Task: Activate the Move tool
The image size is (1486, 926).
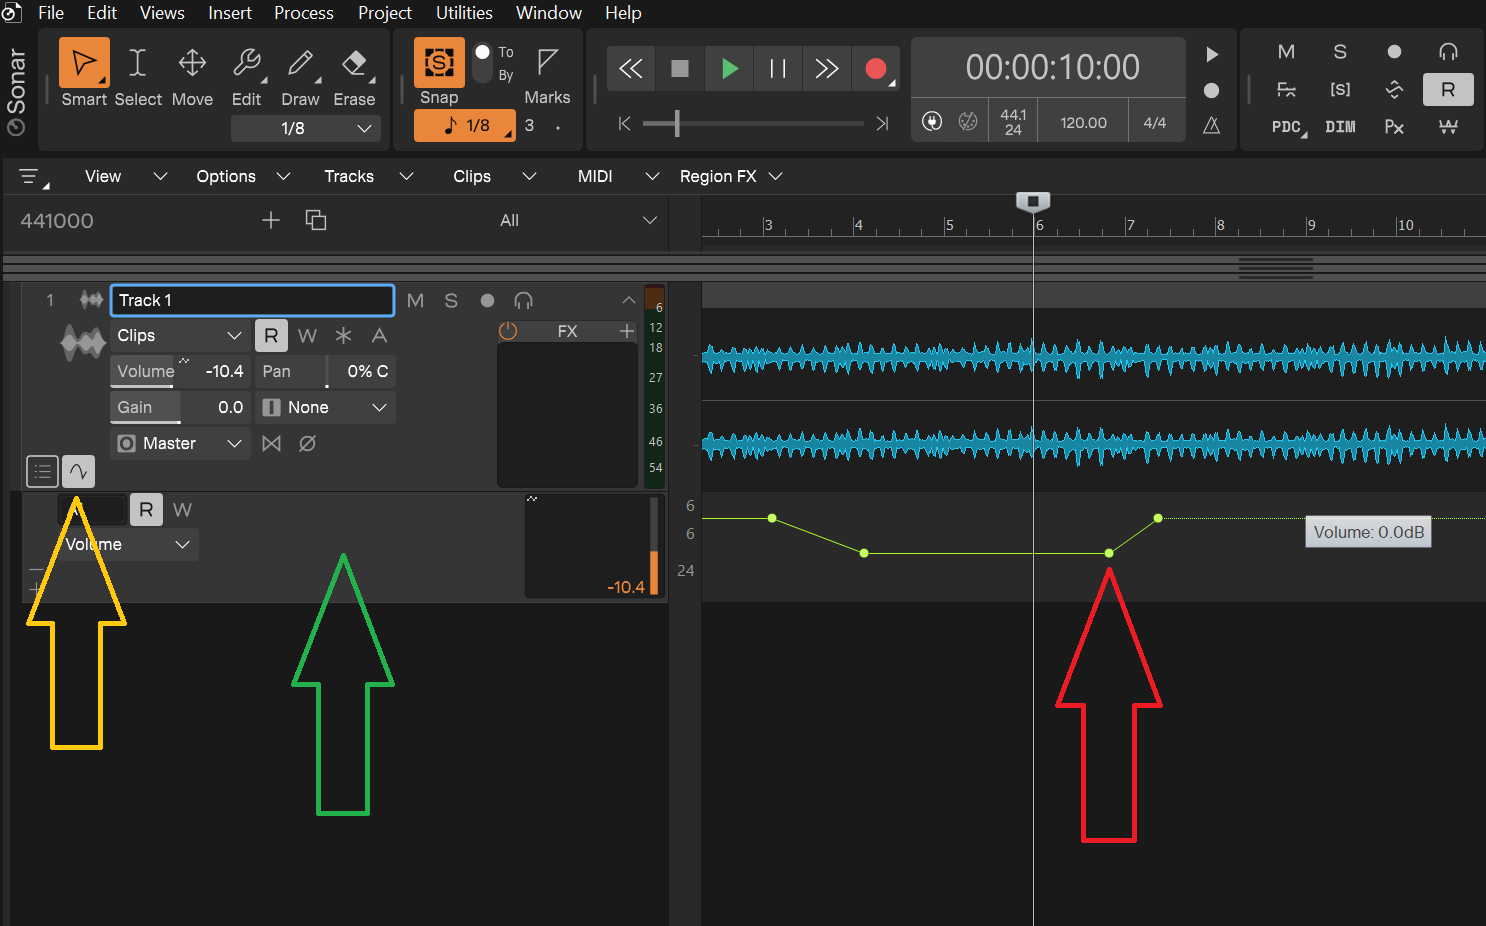Action: pyautogui.click(x=192, y=64)
